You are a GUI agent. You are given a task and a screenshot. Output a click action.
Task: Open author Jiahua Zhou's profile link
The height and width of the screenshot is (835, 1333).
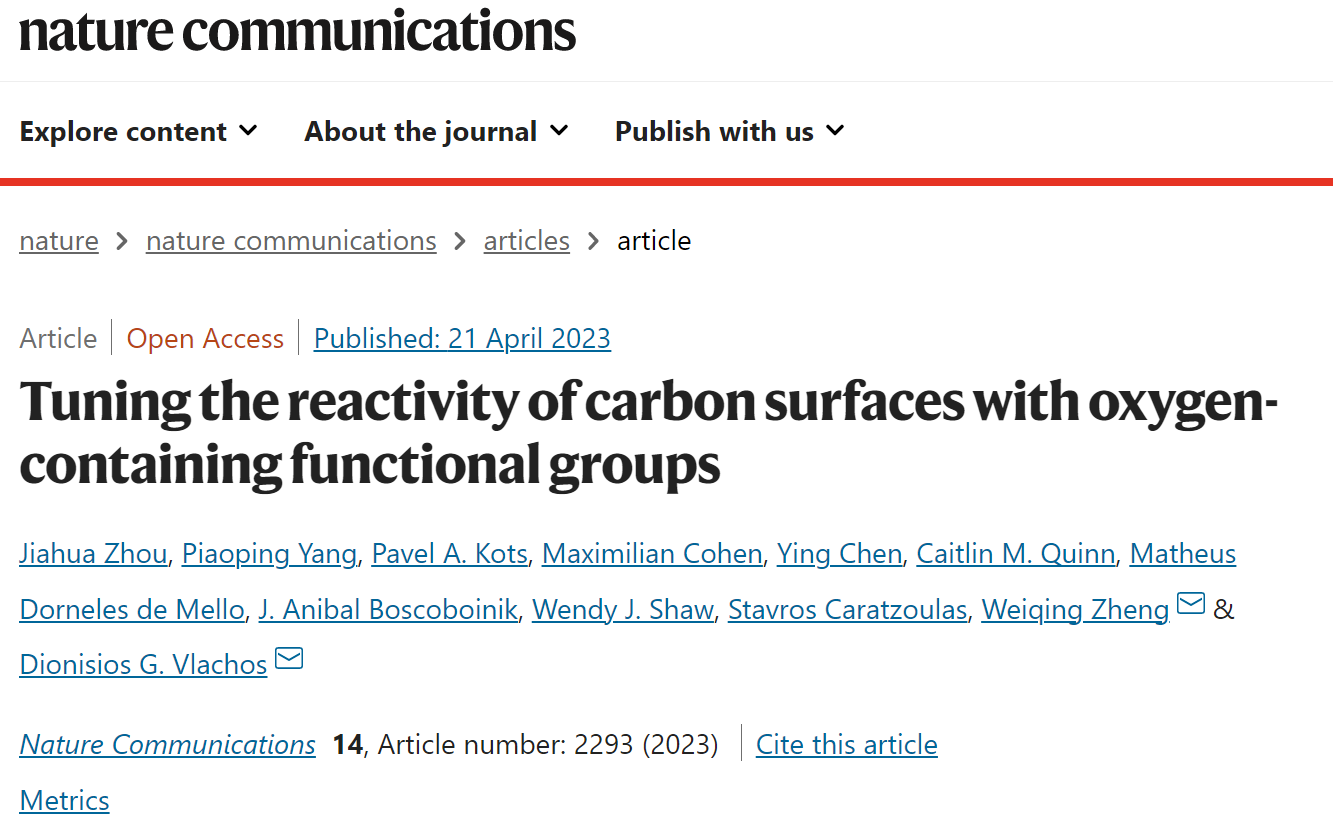93,553
